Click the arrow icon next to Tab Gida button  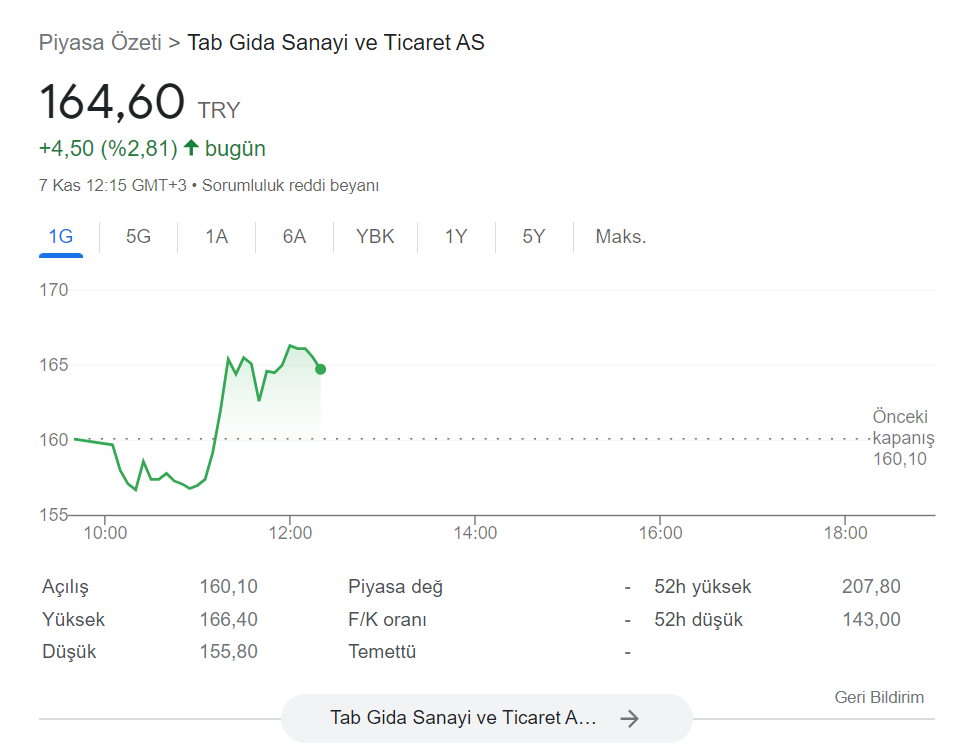coord(629,718)
